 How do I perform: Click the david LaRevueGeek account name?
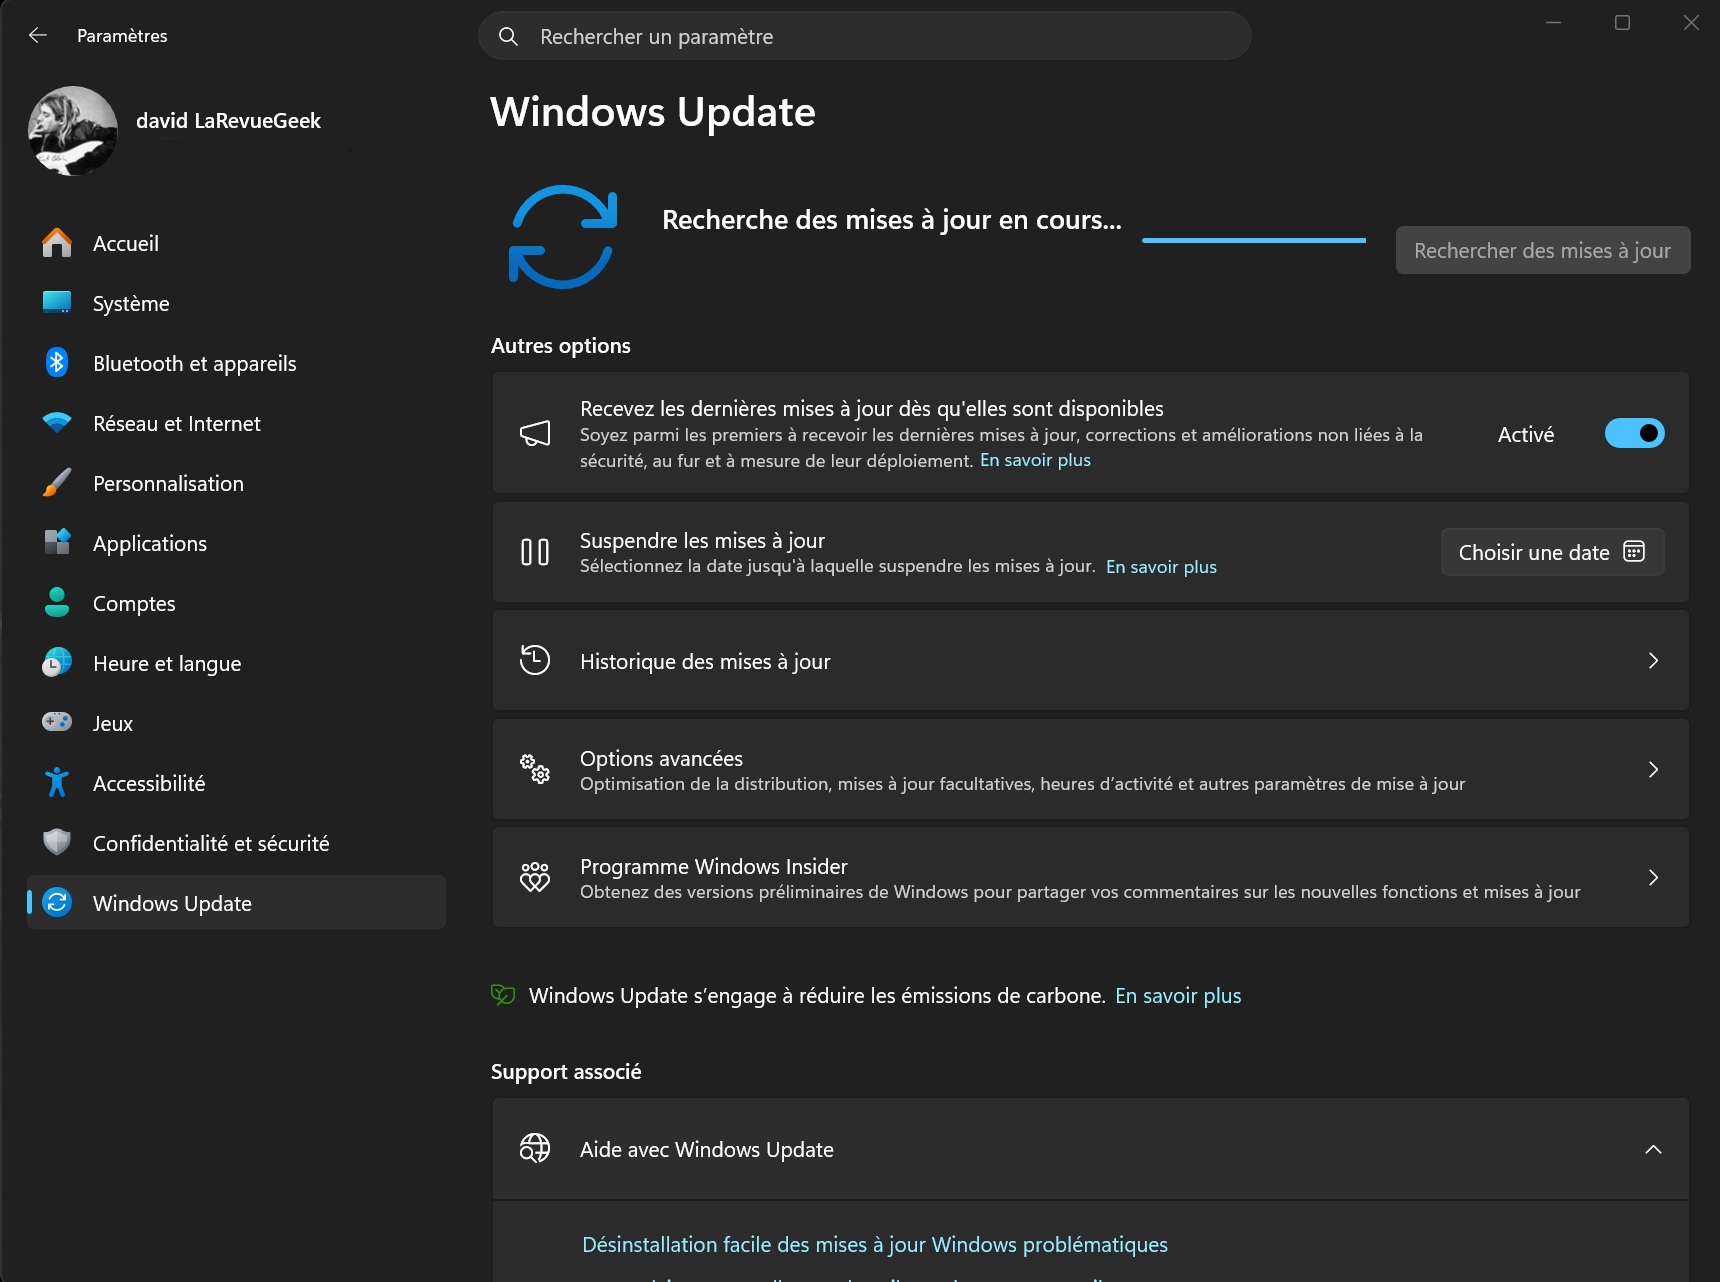[228, 121]
